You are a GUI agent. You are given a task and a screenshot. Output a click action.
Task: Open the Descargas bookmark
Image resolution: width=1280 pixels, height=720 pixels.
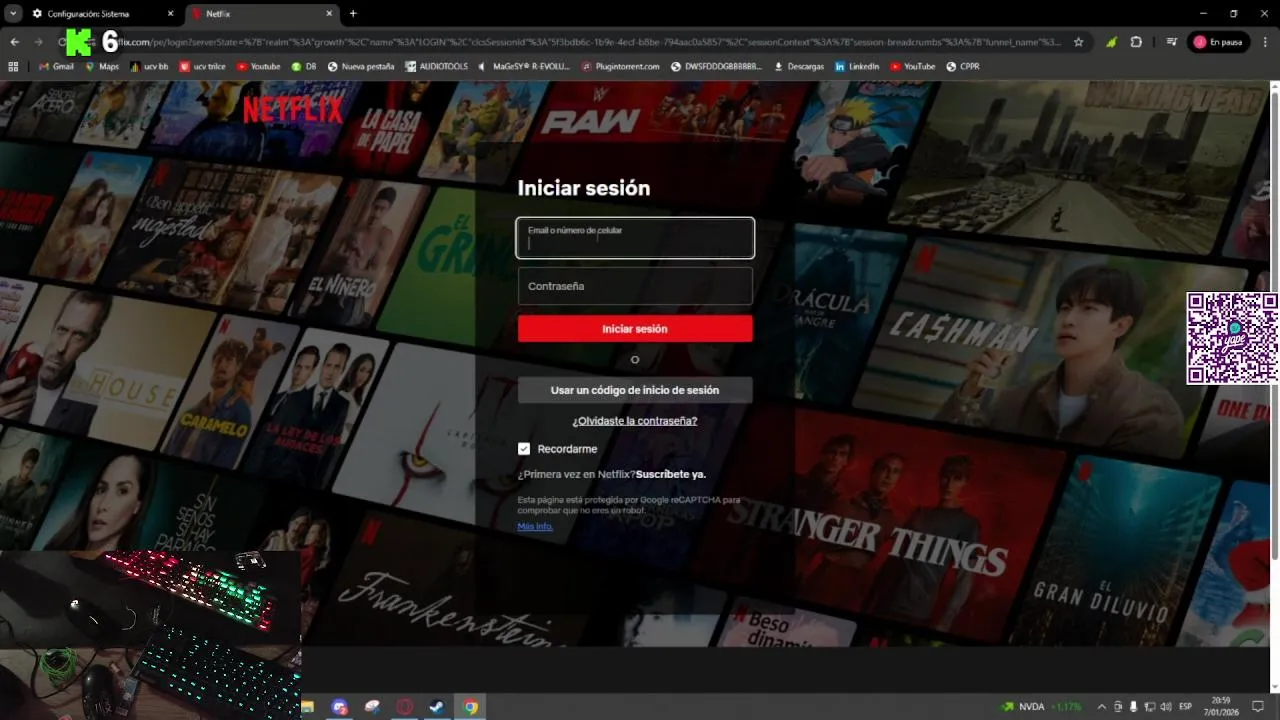pyautogui.click(x=799, y=67)
